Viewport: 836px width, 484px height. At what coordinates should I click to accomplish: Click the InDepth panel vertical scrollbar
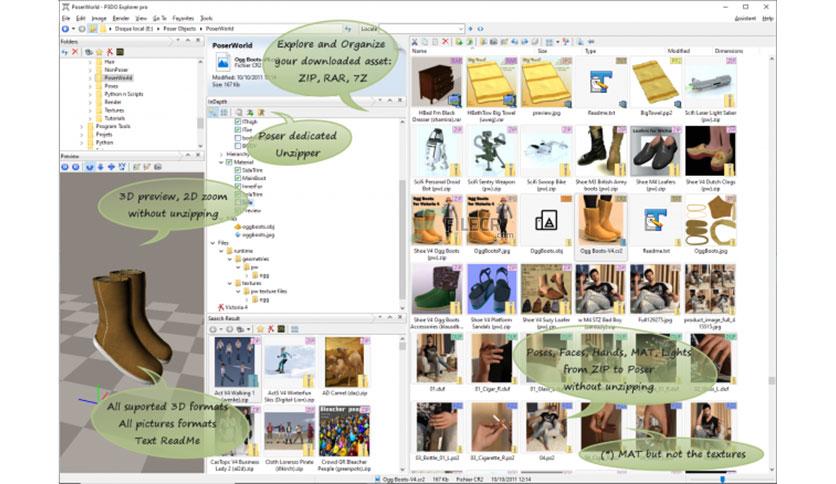point(403,240)
